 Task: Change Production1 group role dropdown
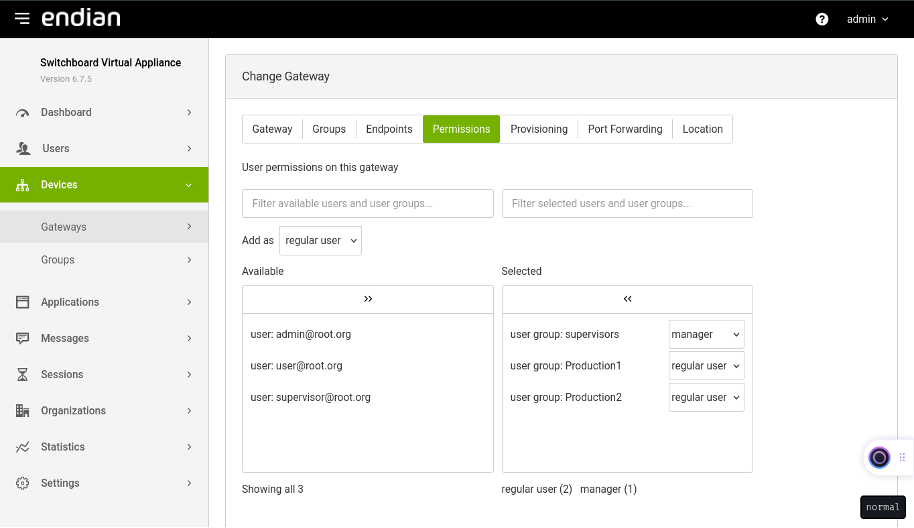pyautogui.click(x=706, y=366)
